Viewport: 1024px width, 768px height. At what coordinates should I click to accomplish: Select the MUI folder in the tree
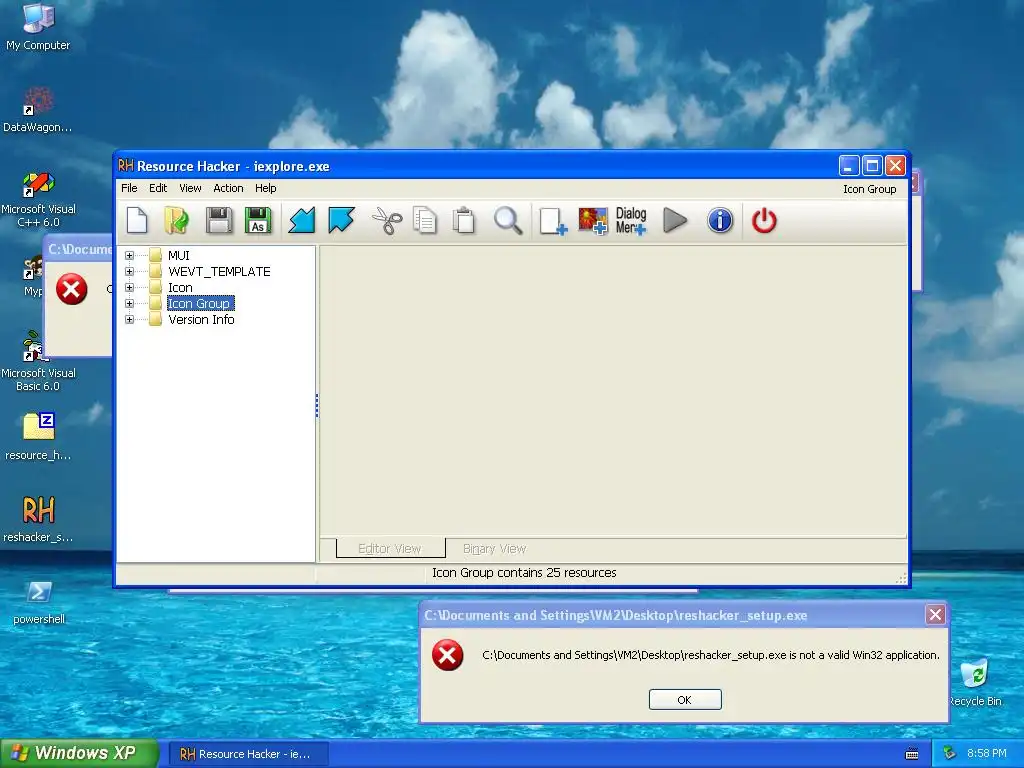pos(178,255)
